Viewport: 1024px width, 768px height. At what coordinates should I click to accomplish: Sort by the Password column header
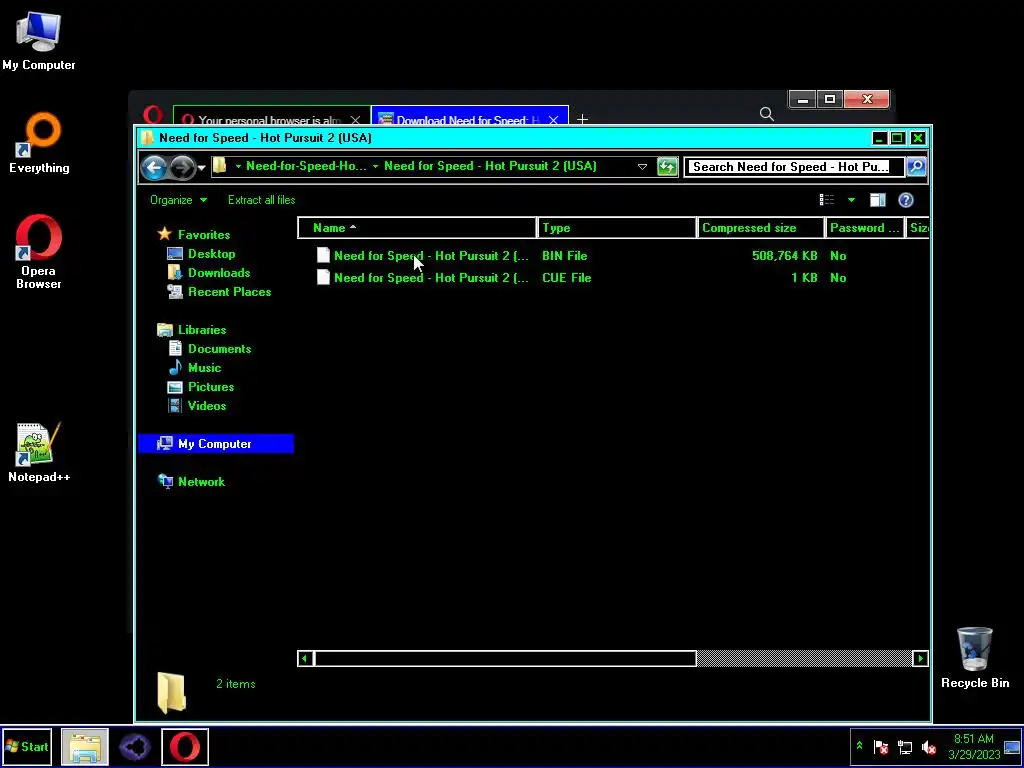[865, 228]
